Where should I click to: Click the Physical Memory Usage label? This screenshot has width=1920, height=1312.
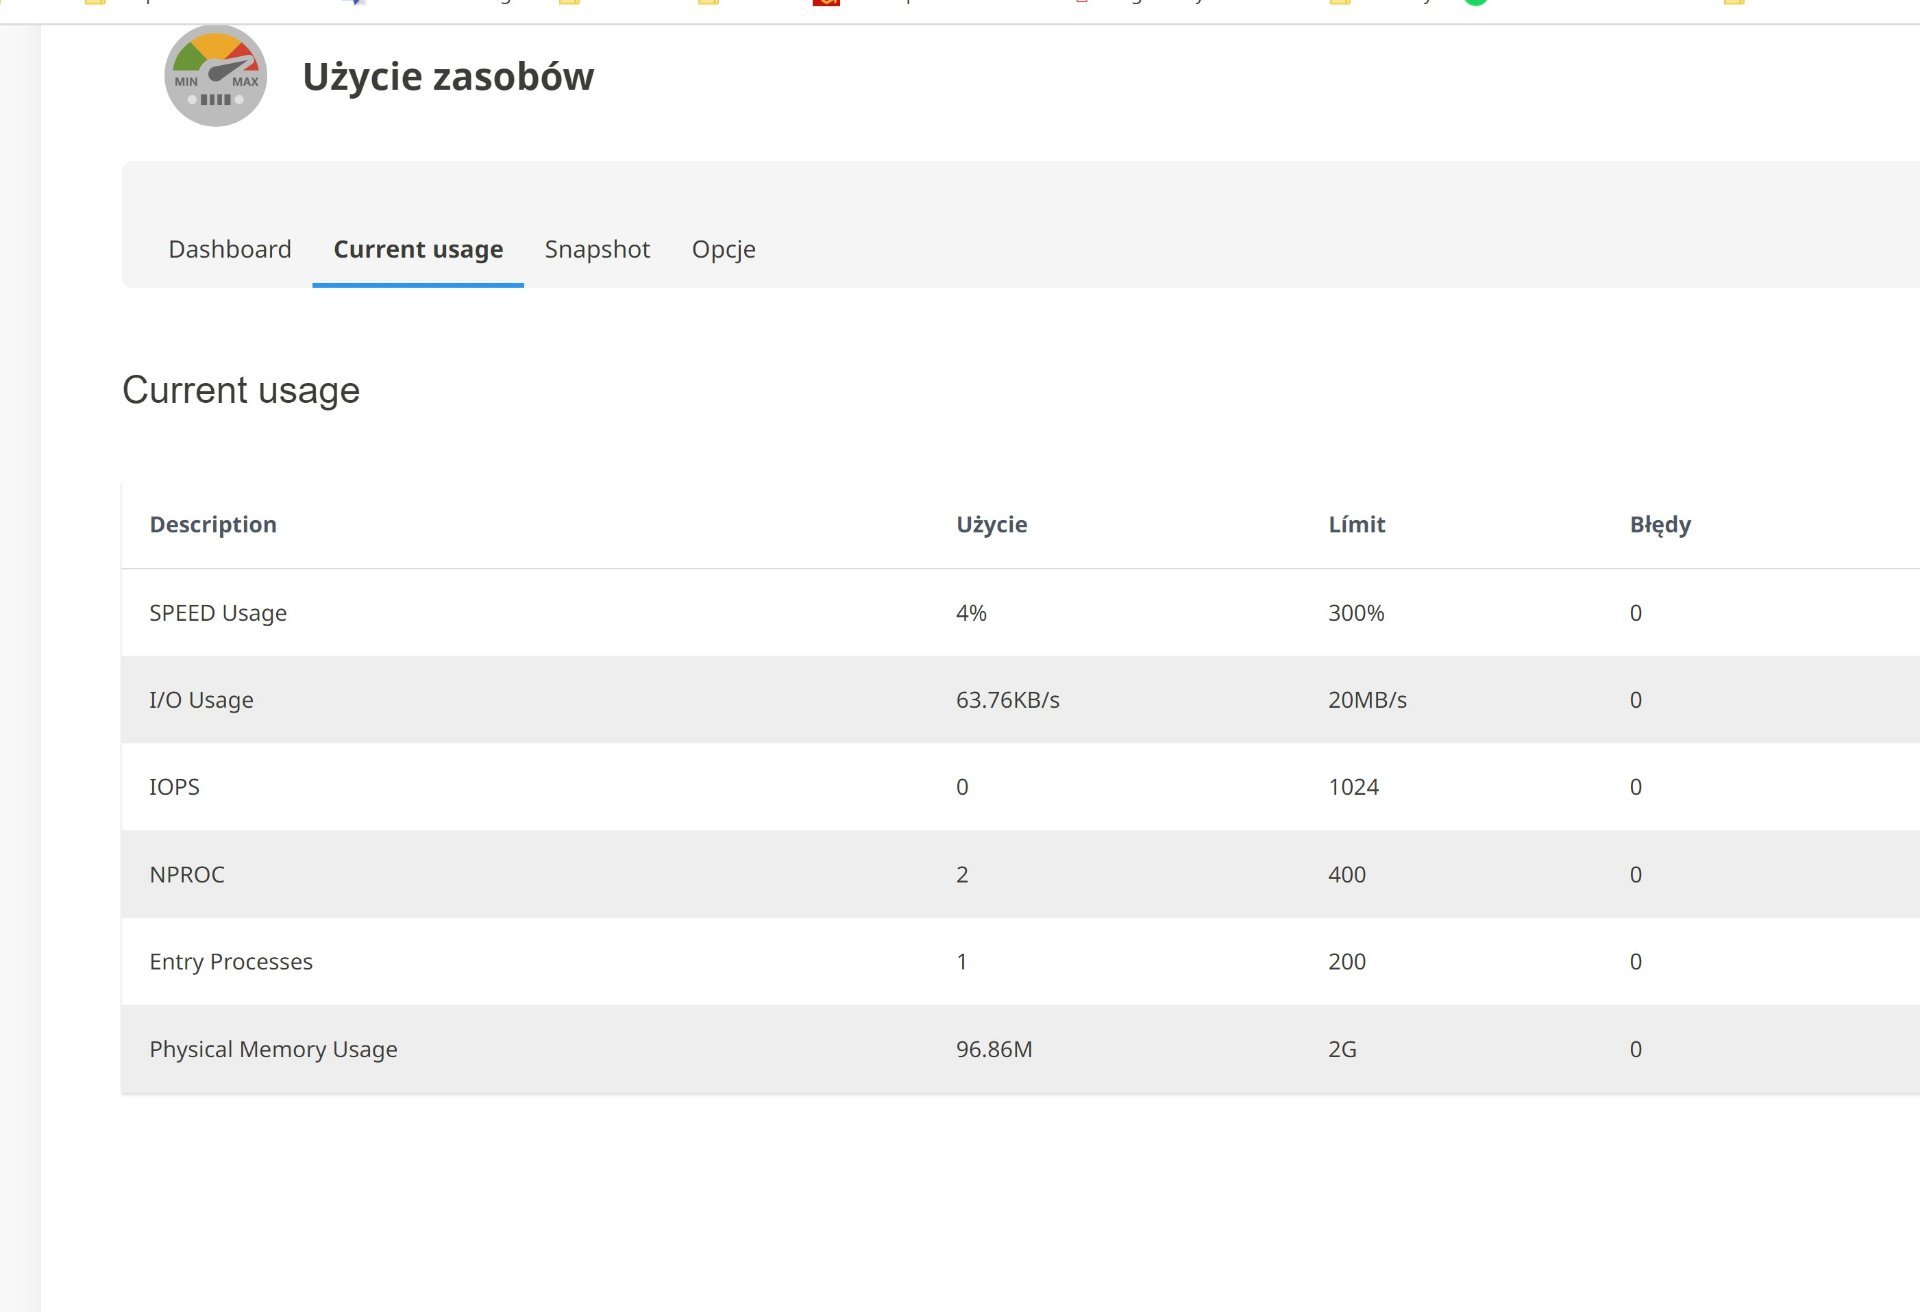(x=273, y=1050)
